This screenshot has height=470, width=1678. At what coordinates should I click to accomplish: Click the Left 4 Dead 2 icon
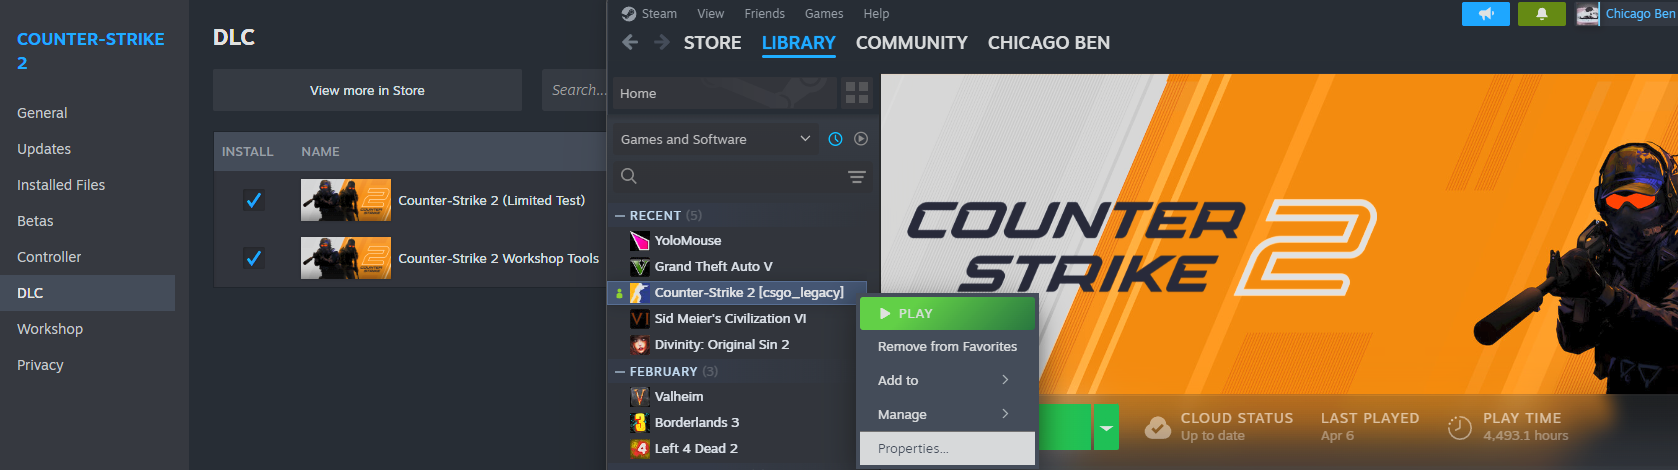640,449
